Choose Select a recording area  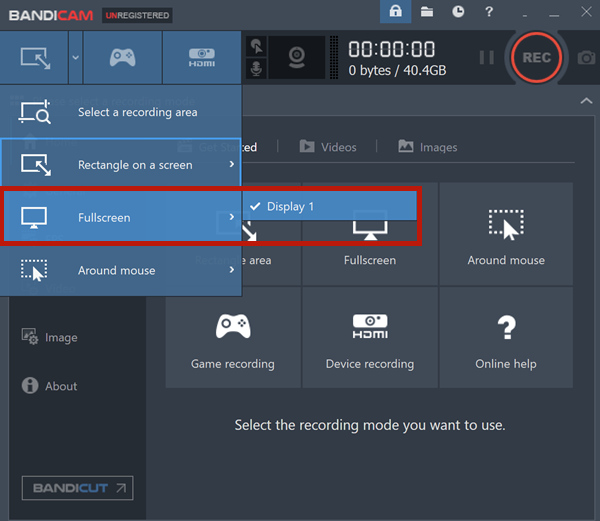pos(121,112)
